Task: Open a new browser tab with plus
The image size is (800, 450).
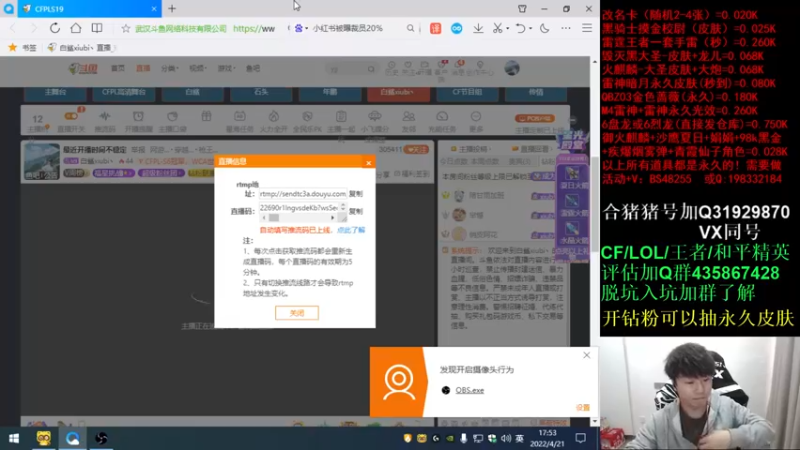Action: click(x=172, y=9)
